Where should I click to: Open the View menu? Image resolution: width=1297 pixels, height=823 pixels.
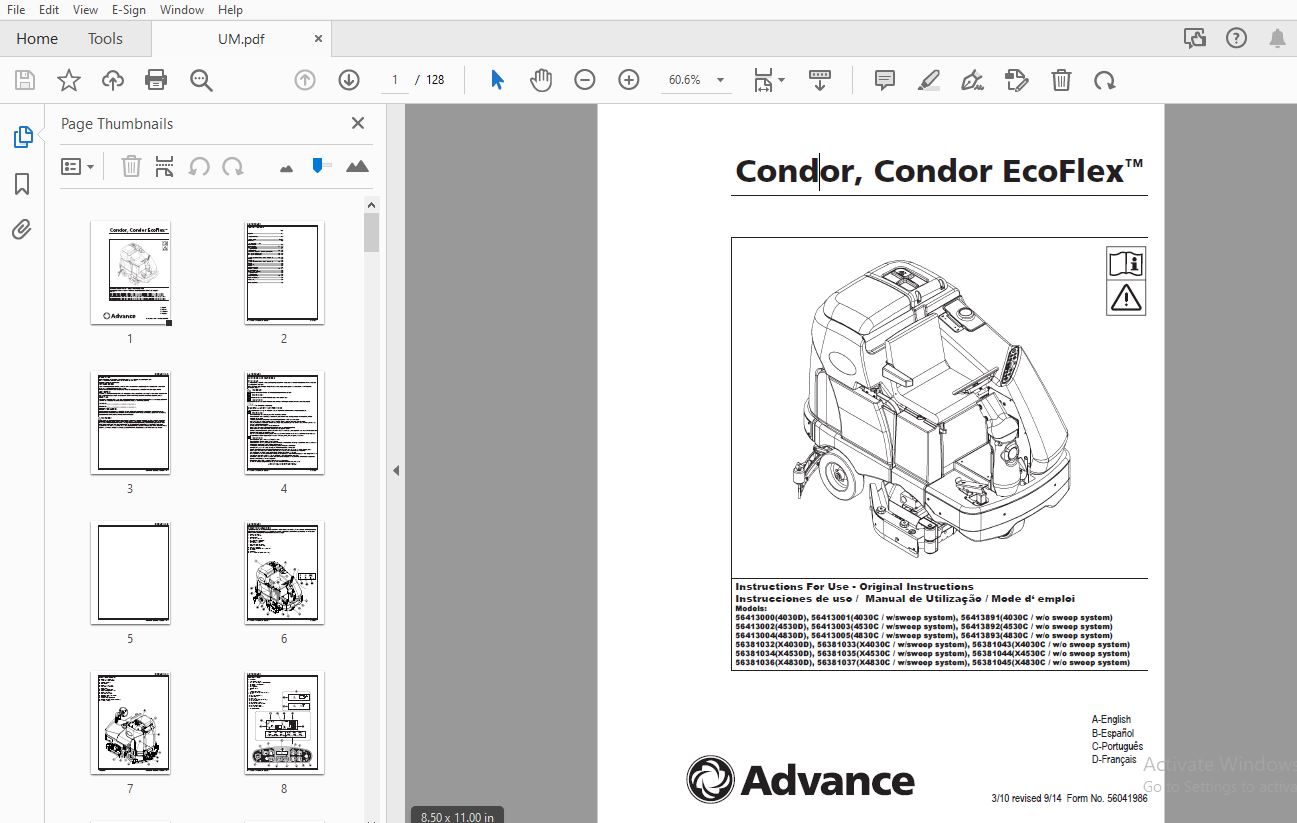click(86, 9)
